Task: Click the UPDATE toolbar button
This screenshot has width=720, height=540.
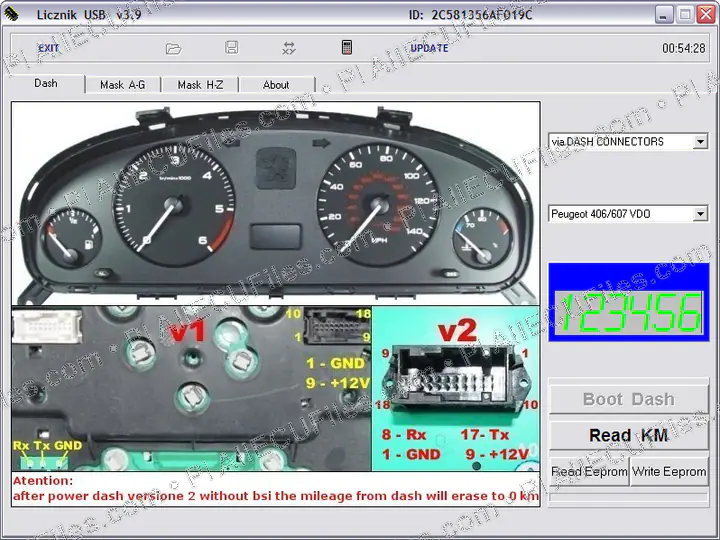Action: (x=429, y=48)
